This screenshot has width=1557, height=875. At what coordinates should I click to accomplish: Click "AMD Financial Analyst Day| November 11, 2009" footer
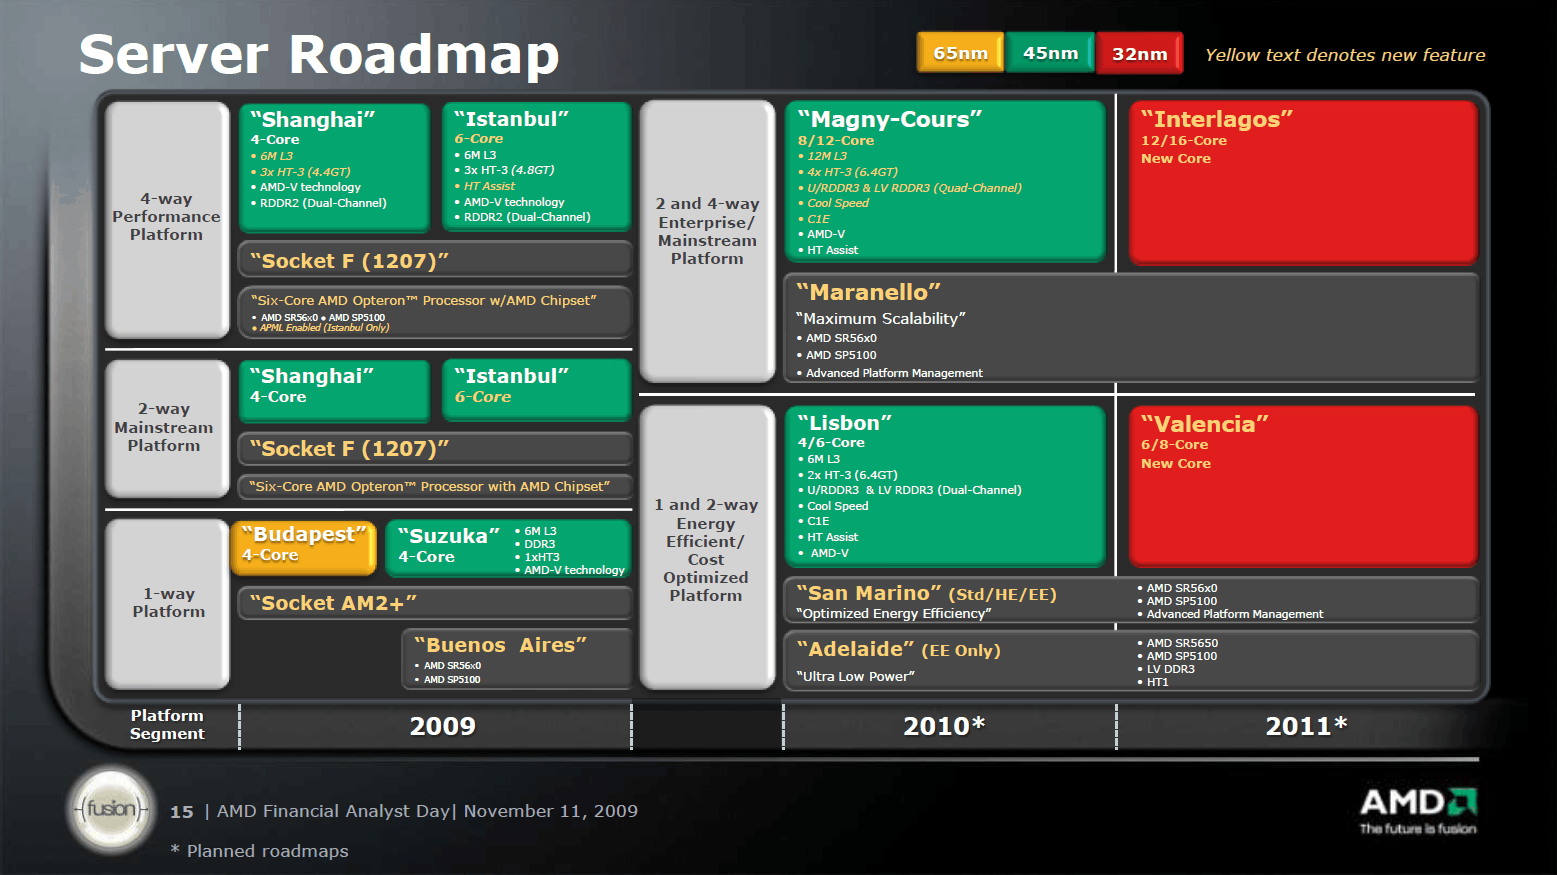[427, 811]
